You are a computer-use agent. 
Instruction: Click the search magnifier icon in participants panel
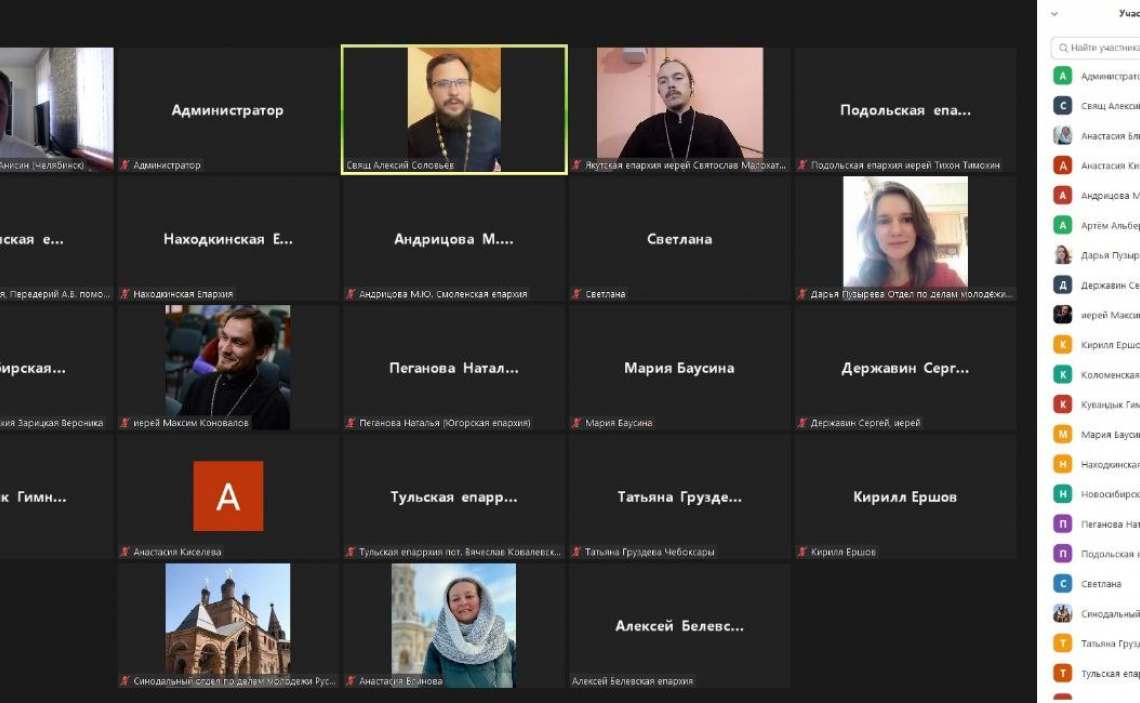point(1061,48)
